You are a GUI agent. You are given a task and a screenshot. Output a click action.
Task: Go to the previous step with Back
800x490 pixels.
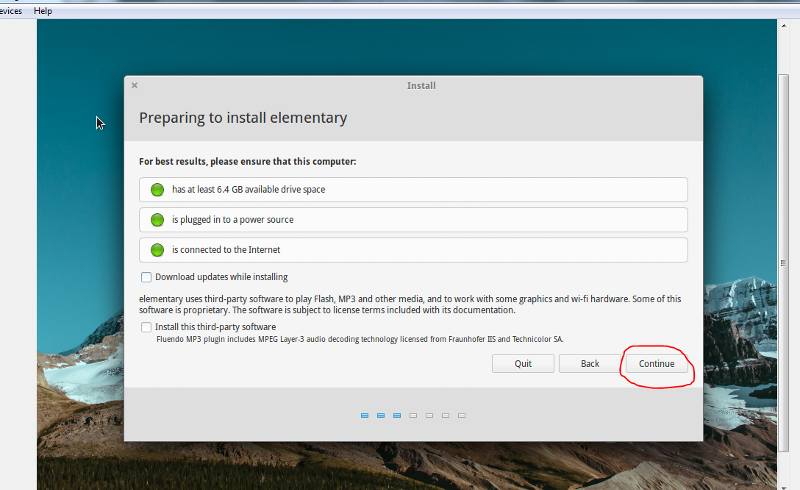tap(590, 363)
